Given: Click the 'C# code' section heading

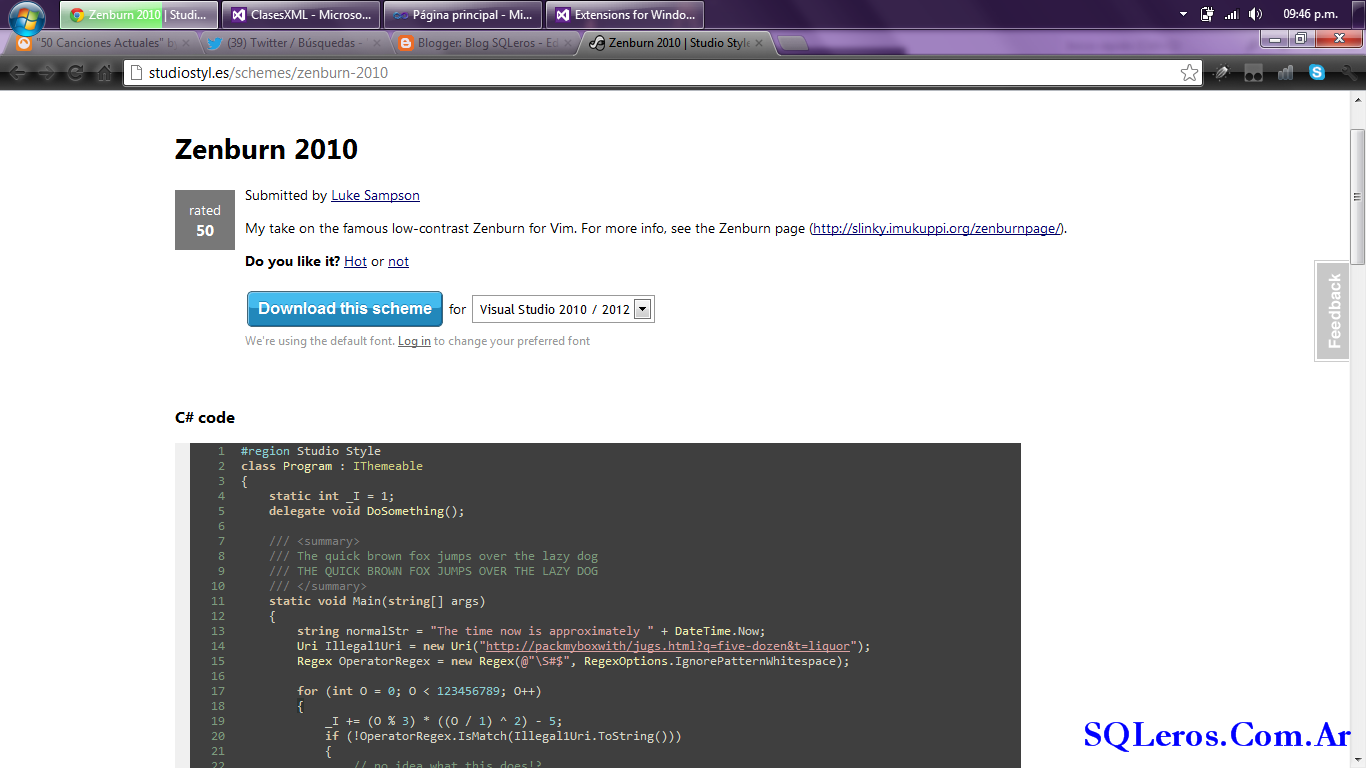Looking at the screenshot, I should (205, 418).
